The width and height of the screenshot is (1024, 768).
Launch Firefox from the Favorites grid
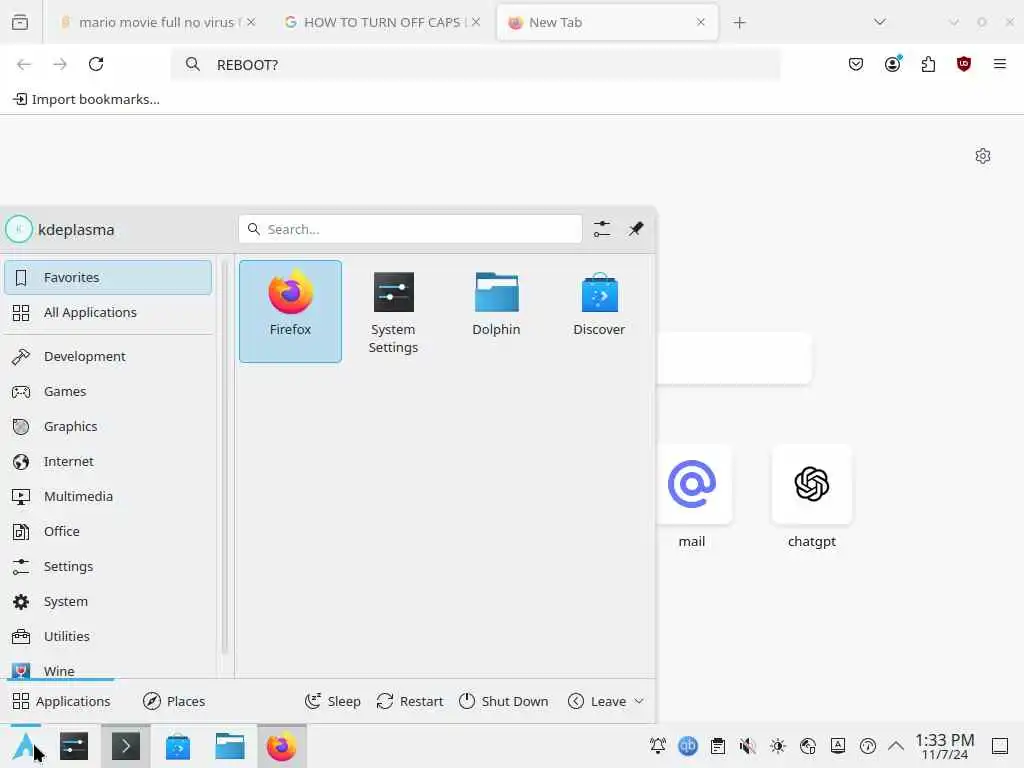(x=290, y=311)
